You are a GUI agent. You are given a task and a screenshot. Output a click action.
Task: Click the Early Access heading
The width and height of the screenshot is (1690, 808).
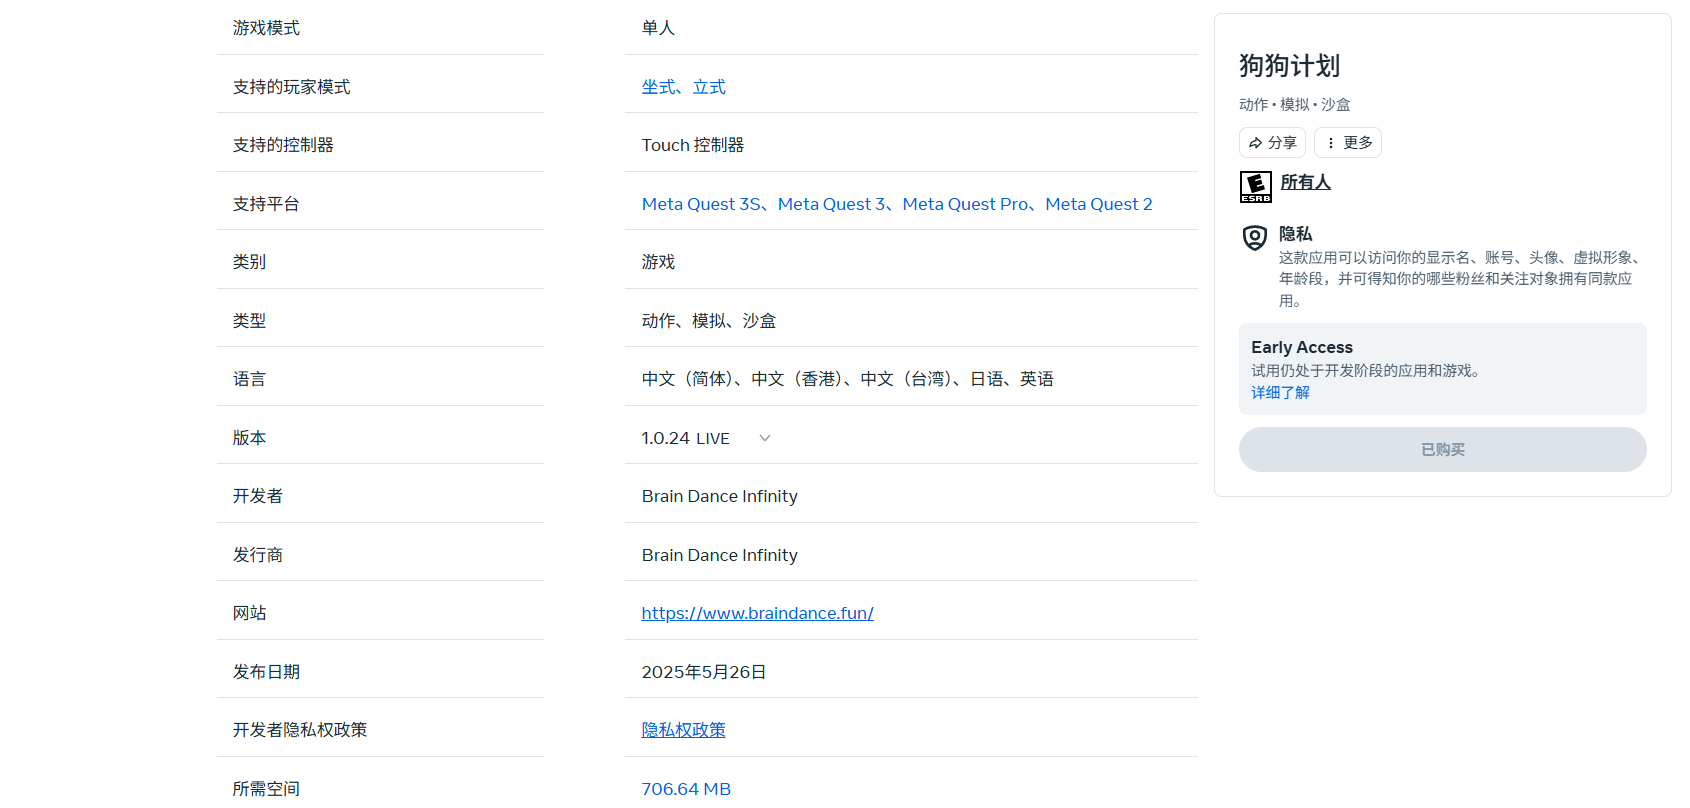pyautogui.click(x=1301, y=347)
